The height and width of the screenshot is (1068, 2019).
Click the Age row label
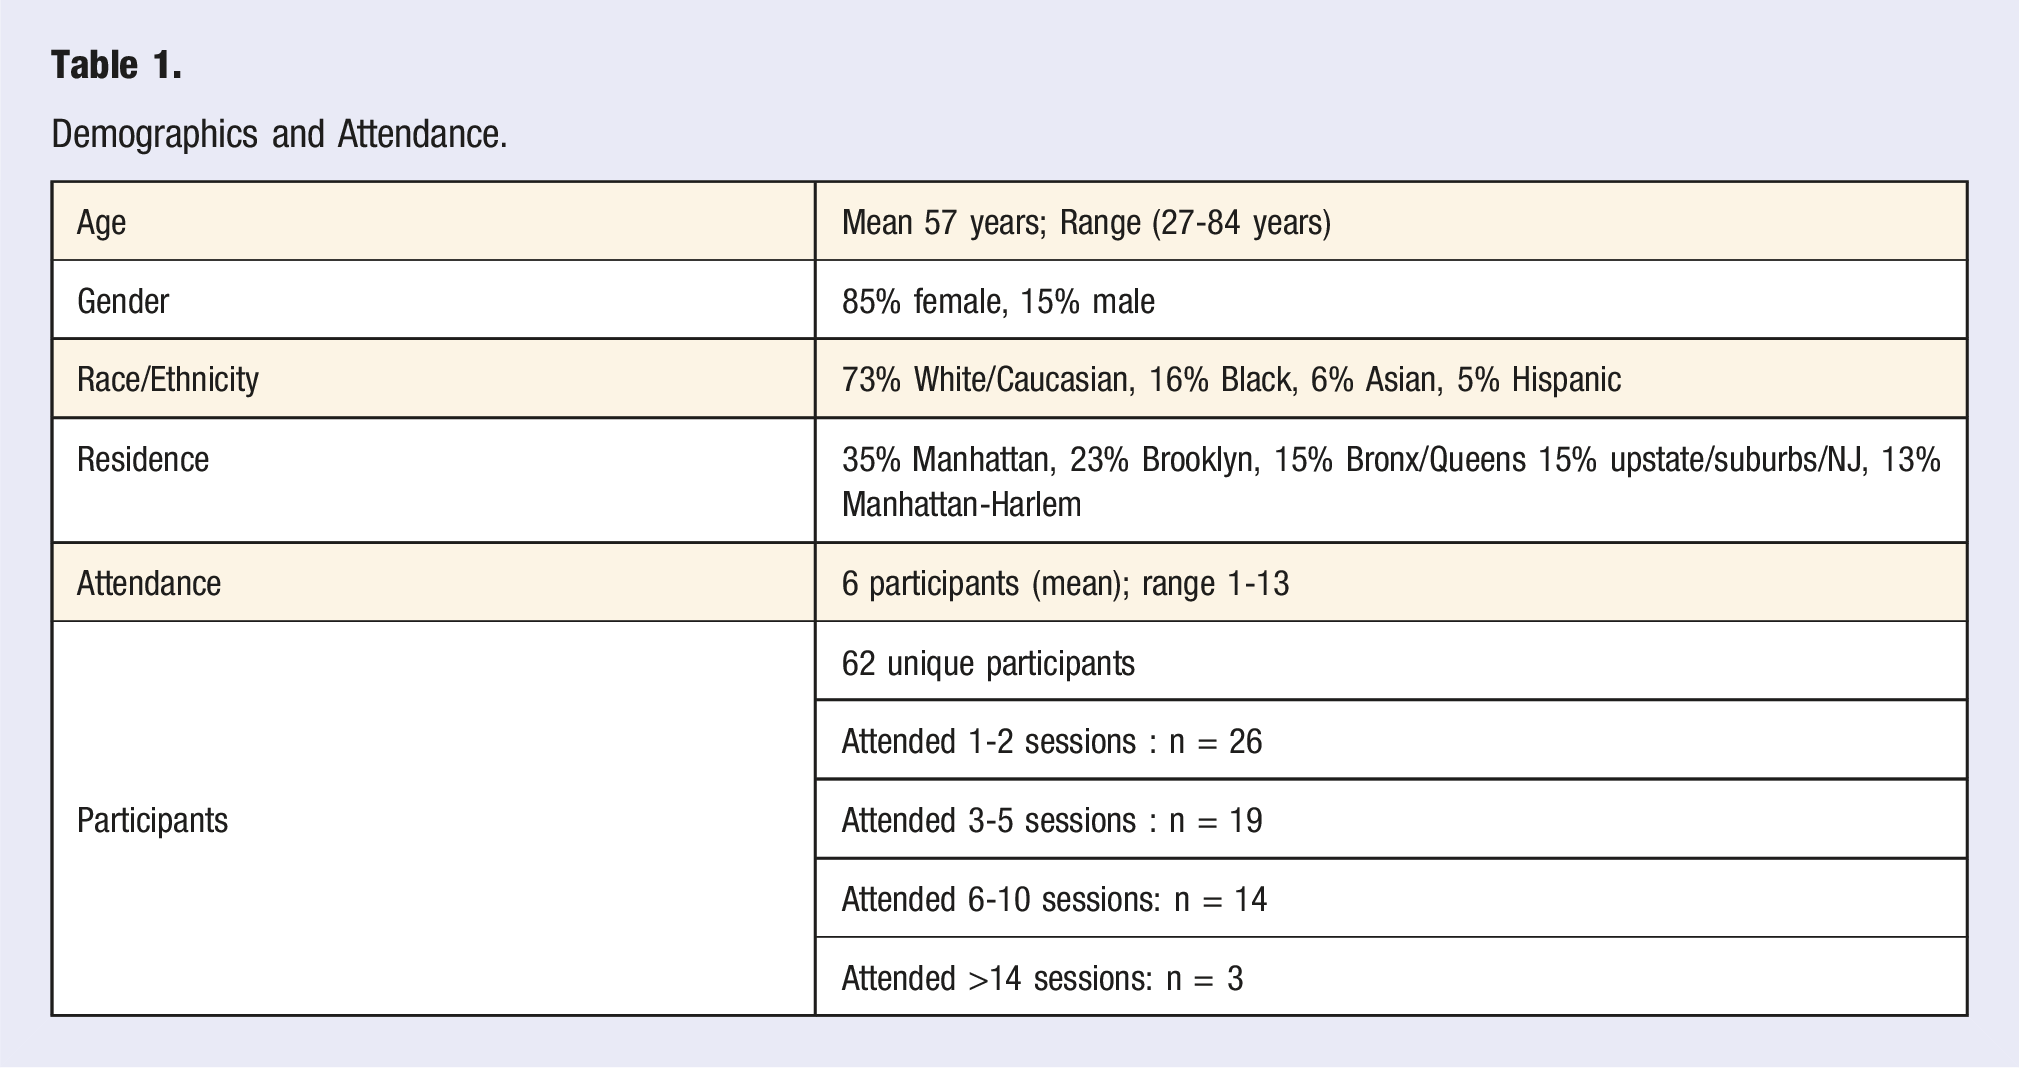click(x=101, y=222)
